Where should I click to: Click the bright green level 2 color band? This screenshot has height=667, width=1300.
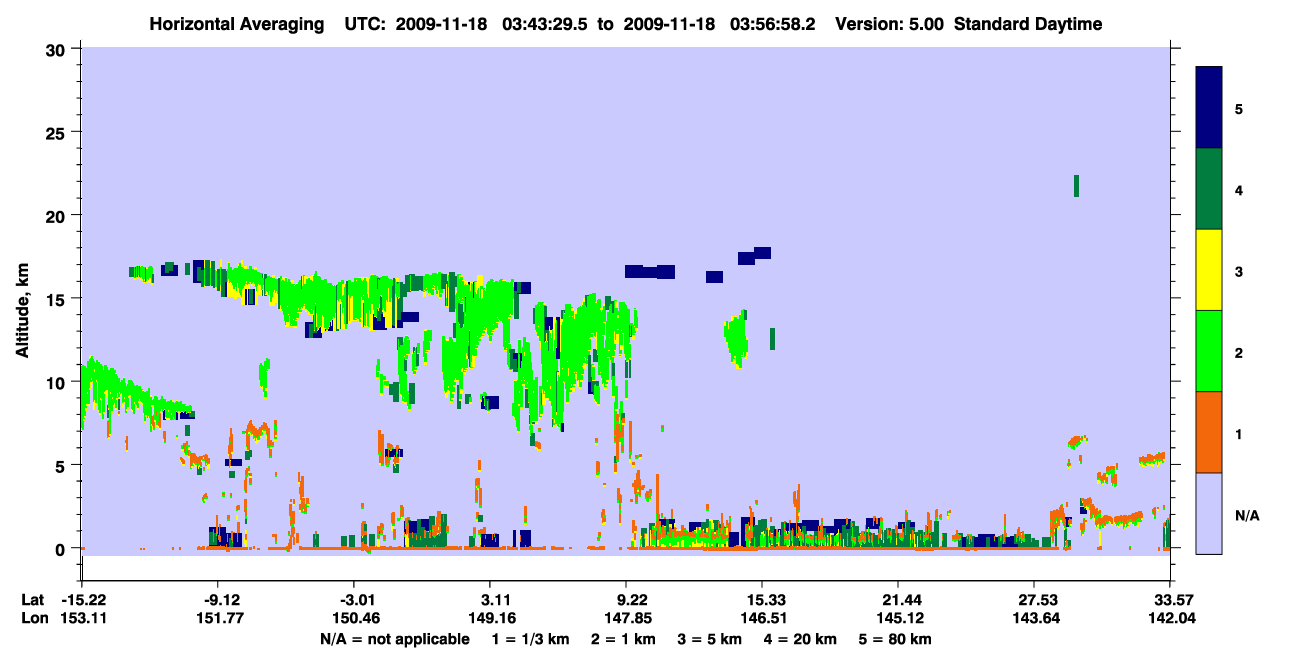pyautogui.click(x=1209, y=351)
